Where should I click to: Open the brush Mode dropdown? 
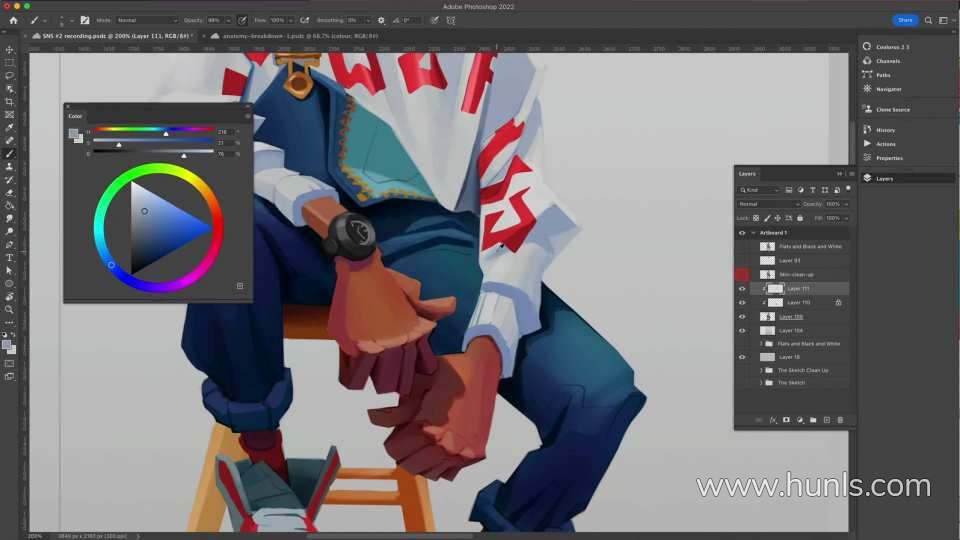pyautogui.click(x=146, y=20)
